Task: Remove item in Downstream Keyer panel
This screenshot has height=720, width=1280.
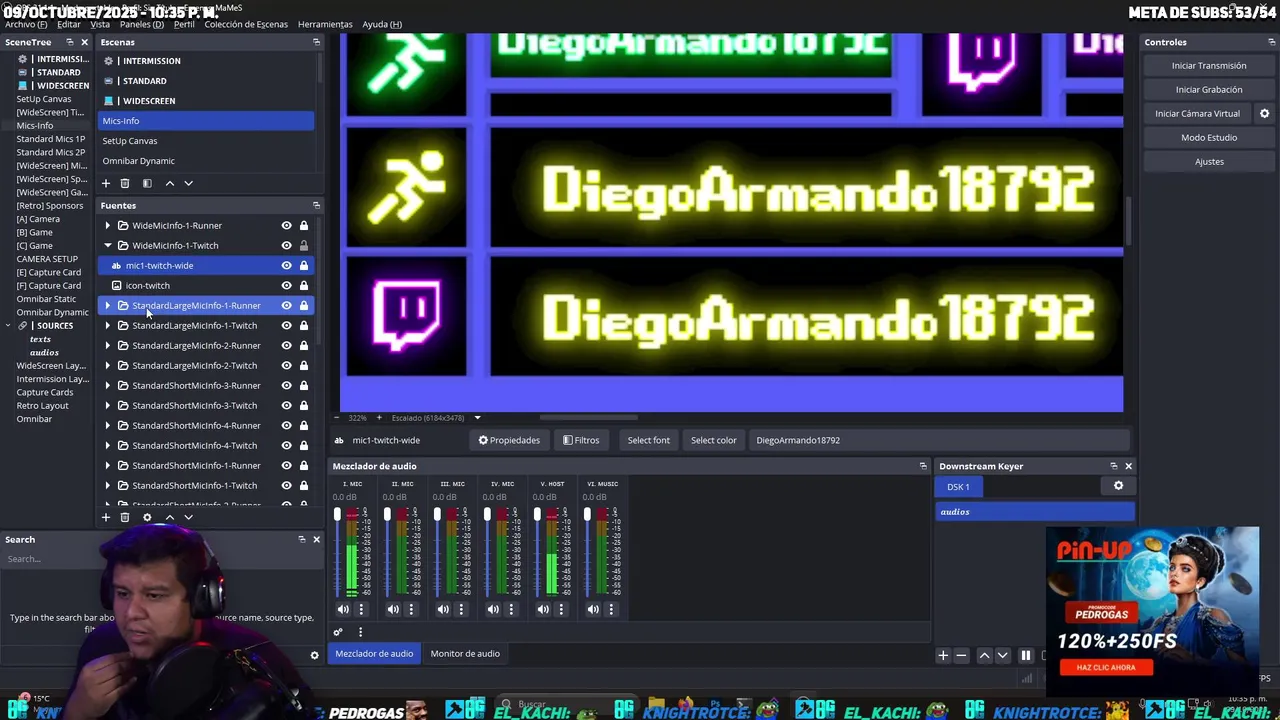Action: click(961, 656)
